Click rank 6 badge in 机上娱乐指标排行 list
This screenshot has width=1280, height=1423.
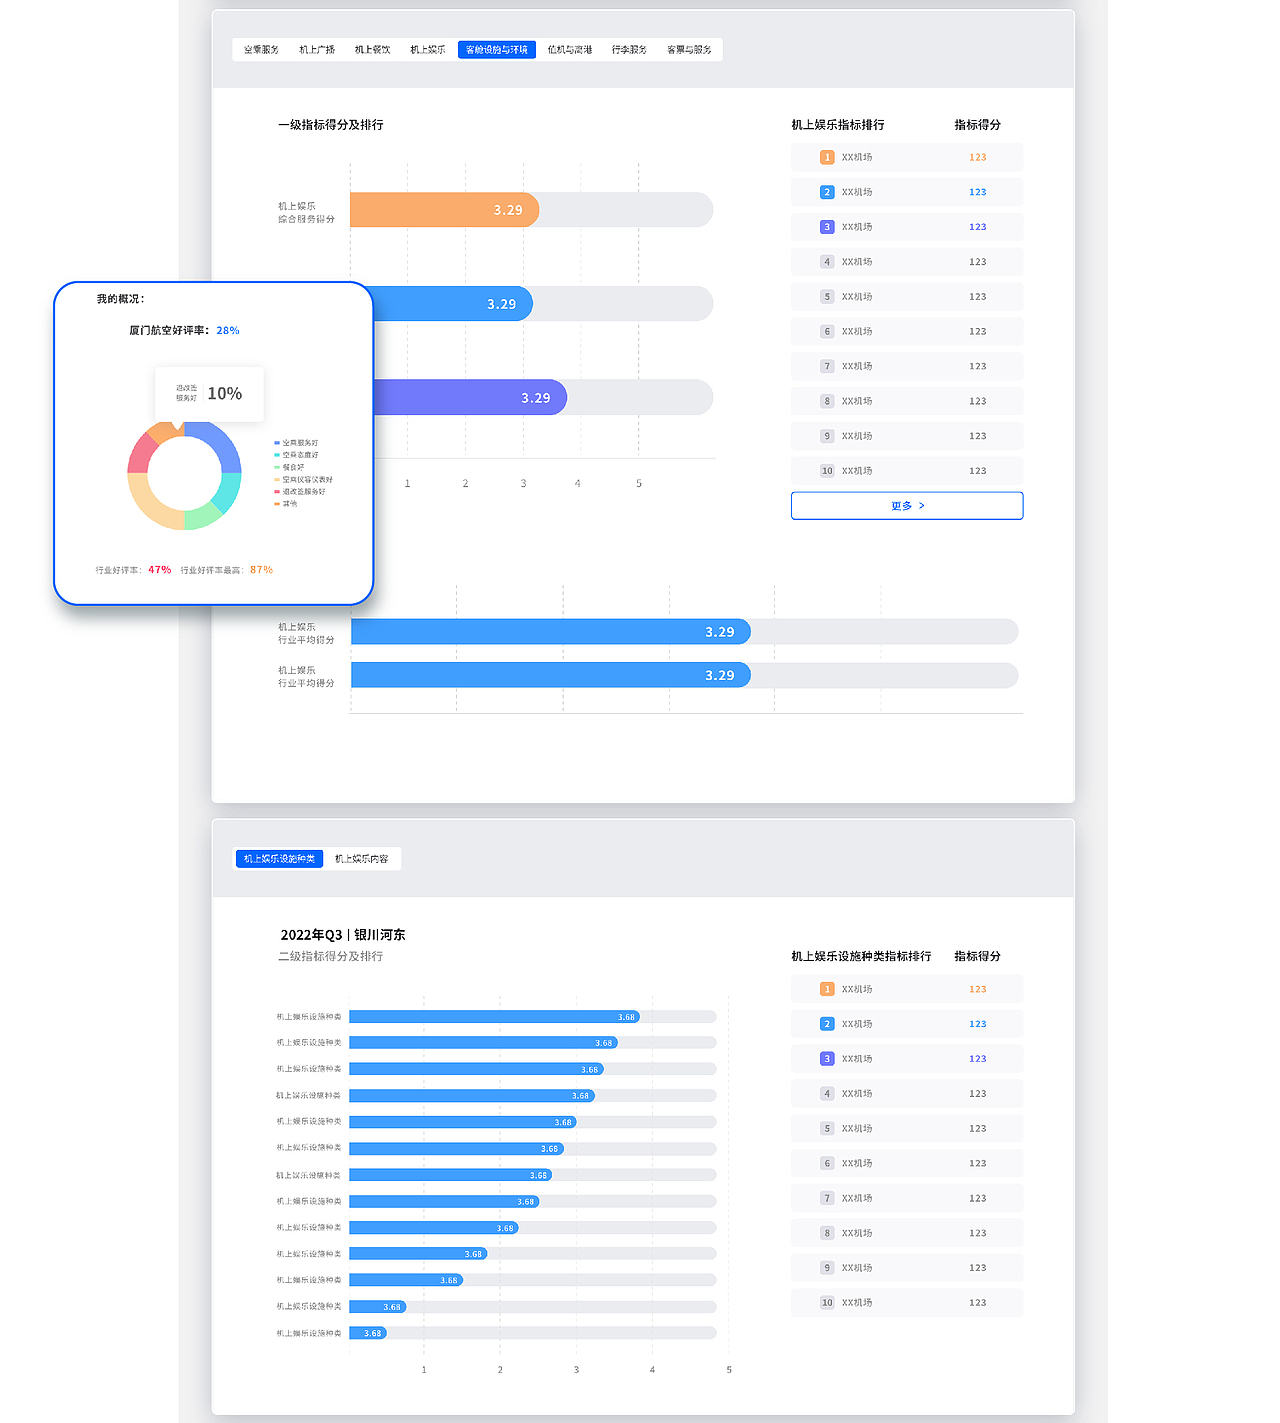point(827,331)
